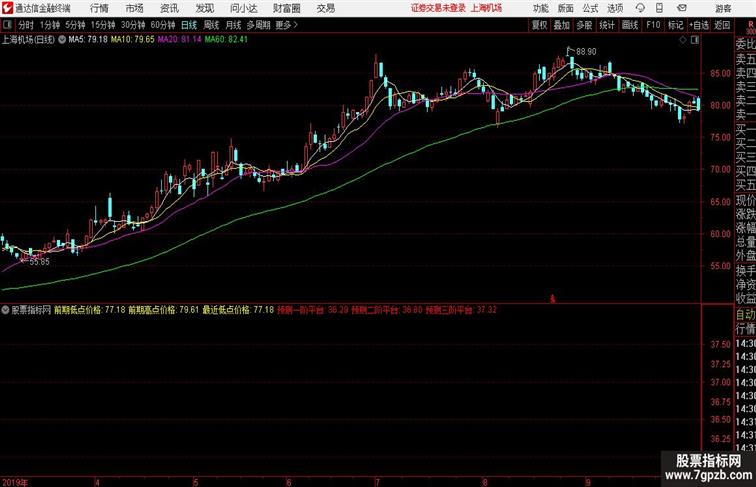Click the 画线 drawing tool button
This screenshot has height=487, width=756.
[x=630, y=25]
